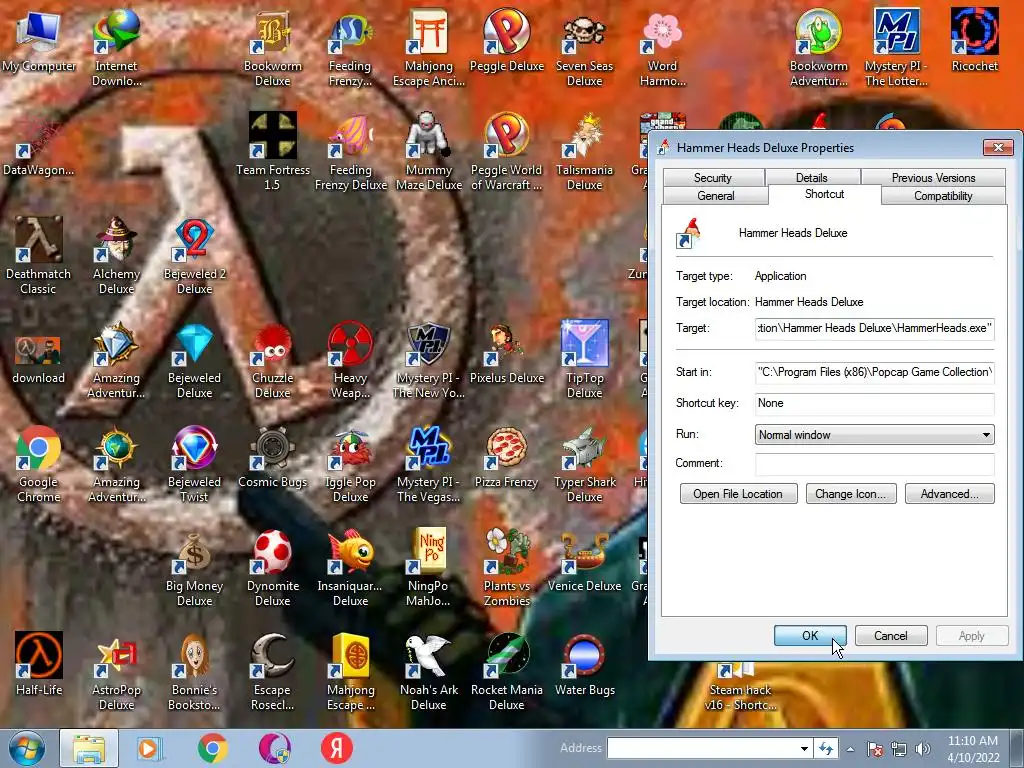
Task: Switch to the Details tab
Action: click(x=812, y=178)
